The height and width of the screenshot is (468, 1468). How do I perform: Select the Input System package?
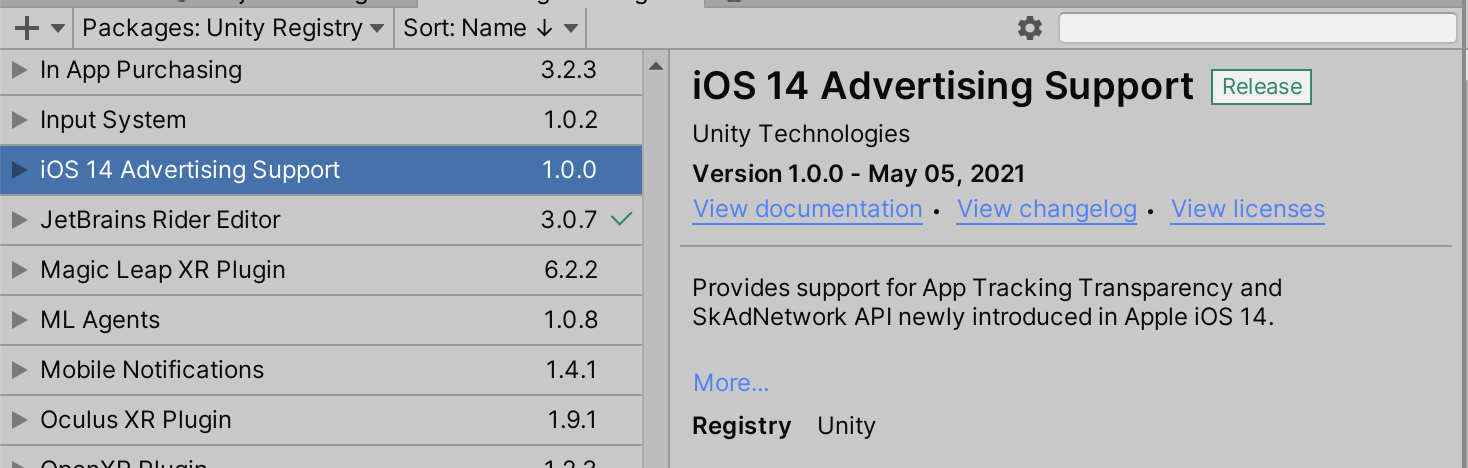320,120
